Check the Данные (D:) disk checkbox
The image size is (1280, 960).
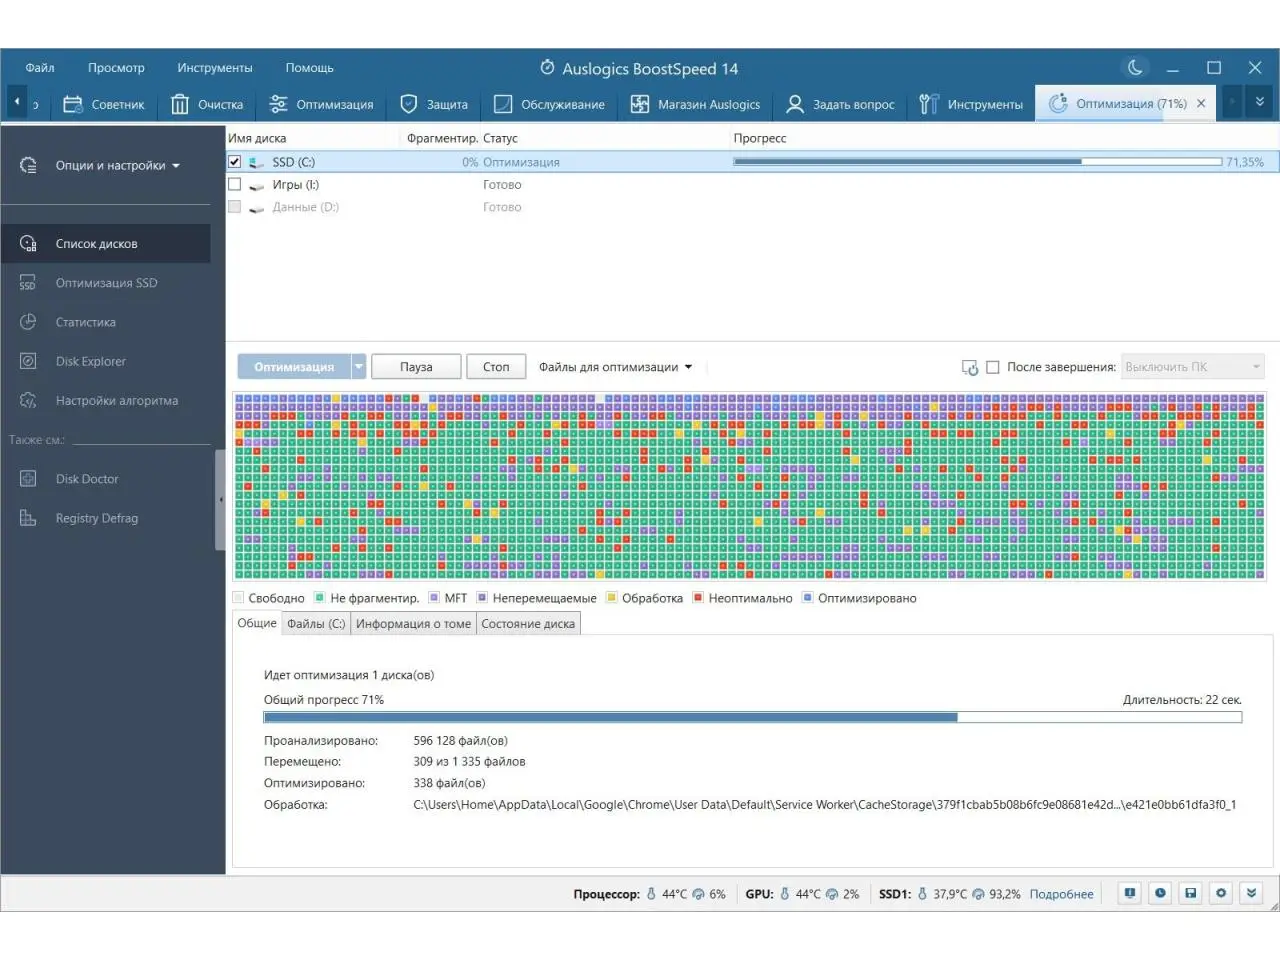235,207
